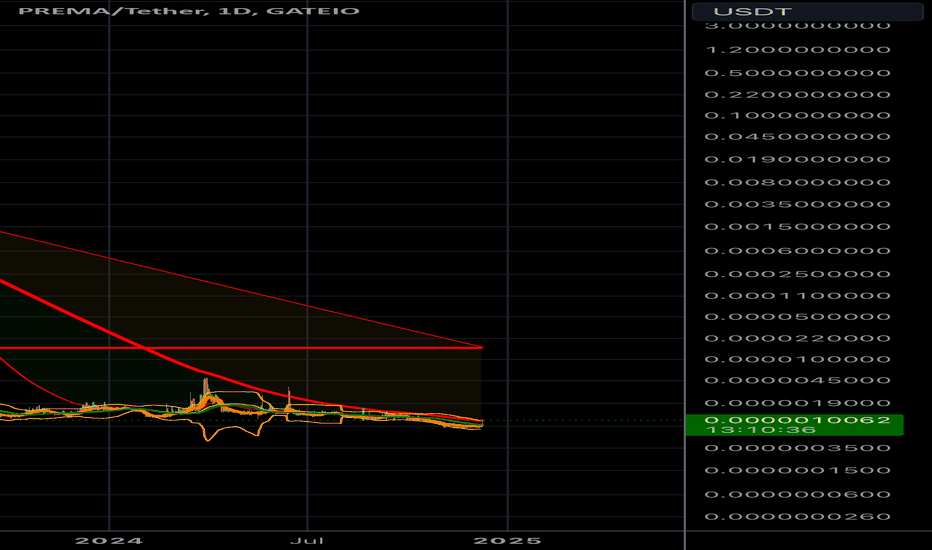
Task: Click the price level 0.5000000000
Action: (x=797, y=73)
